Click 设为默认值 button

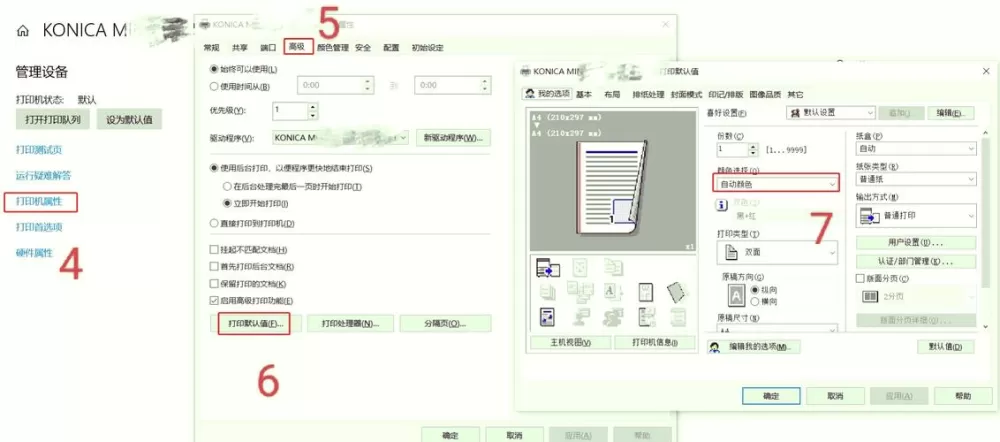(x=129, y=119)
